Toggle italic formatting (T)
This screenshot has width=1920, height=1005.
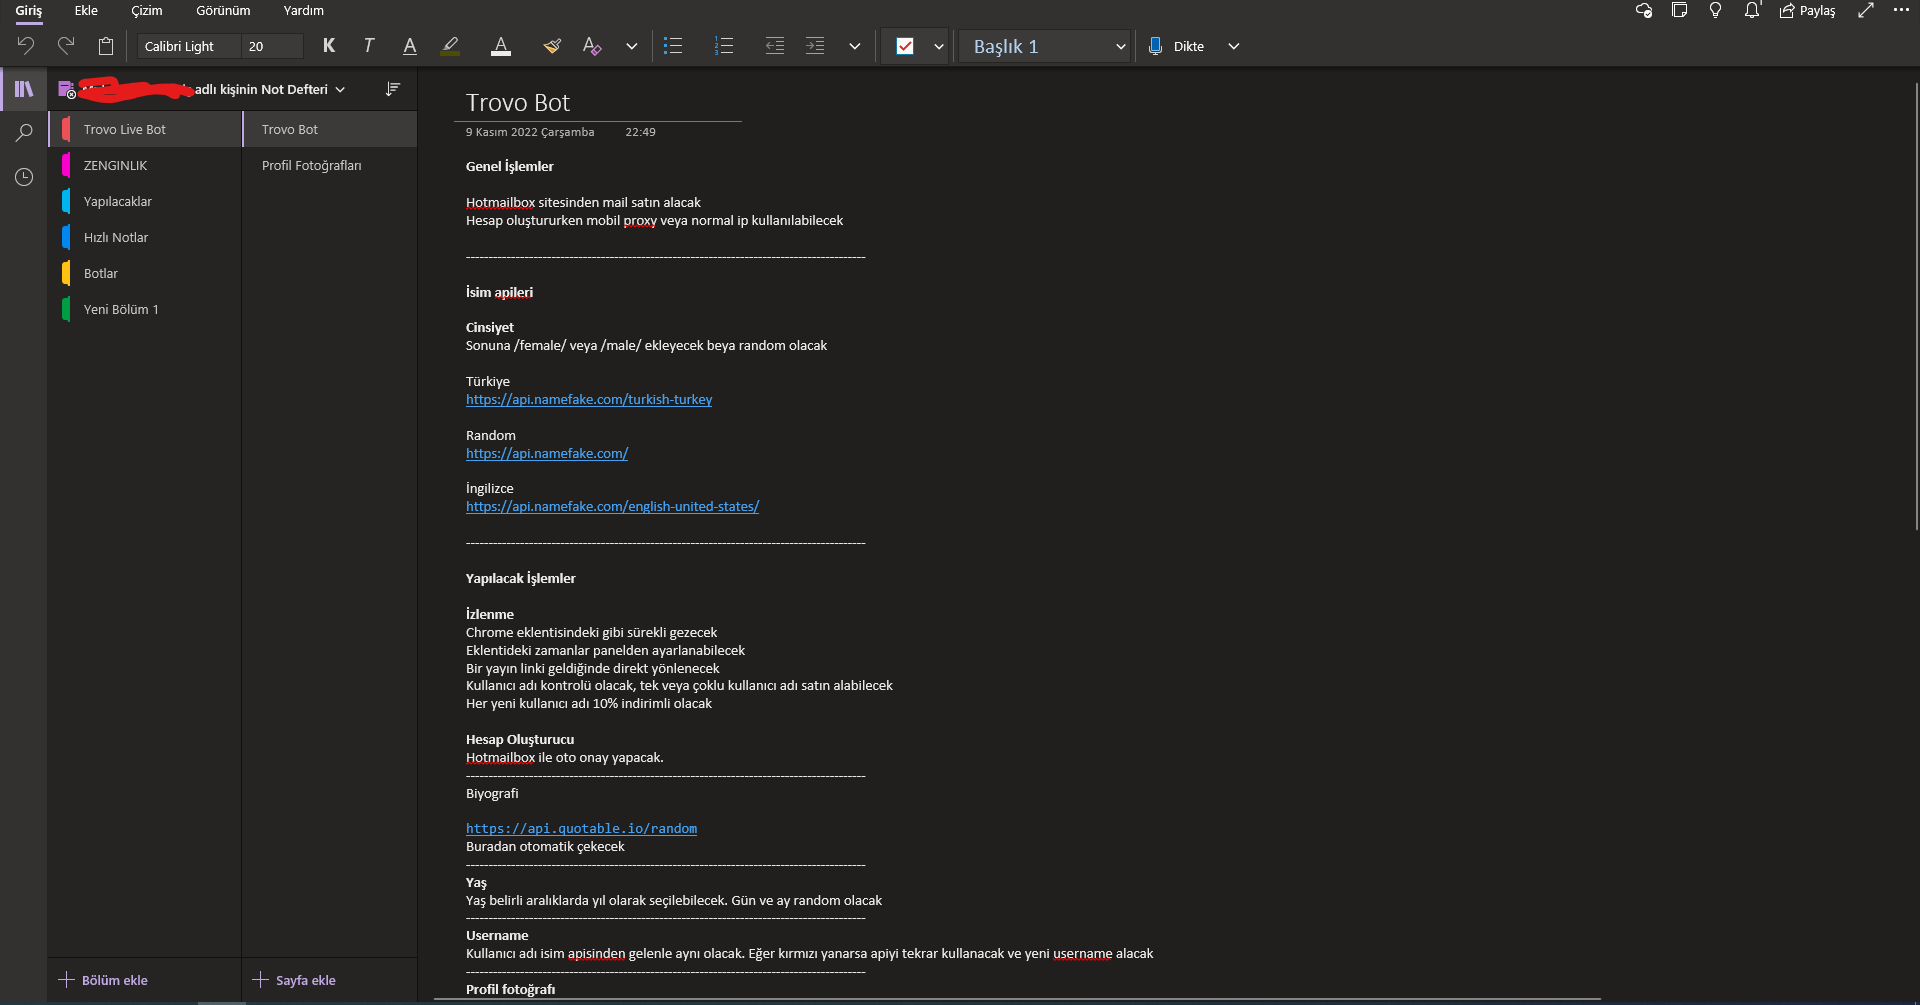[369, 46]
